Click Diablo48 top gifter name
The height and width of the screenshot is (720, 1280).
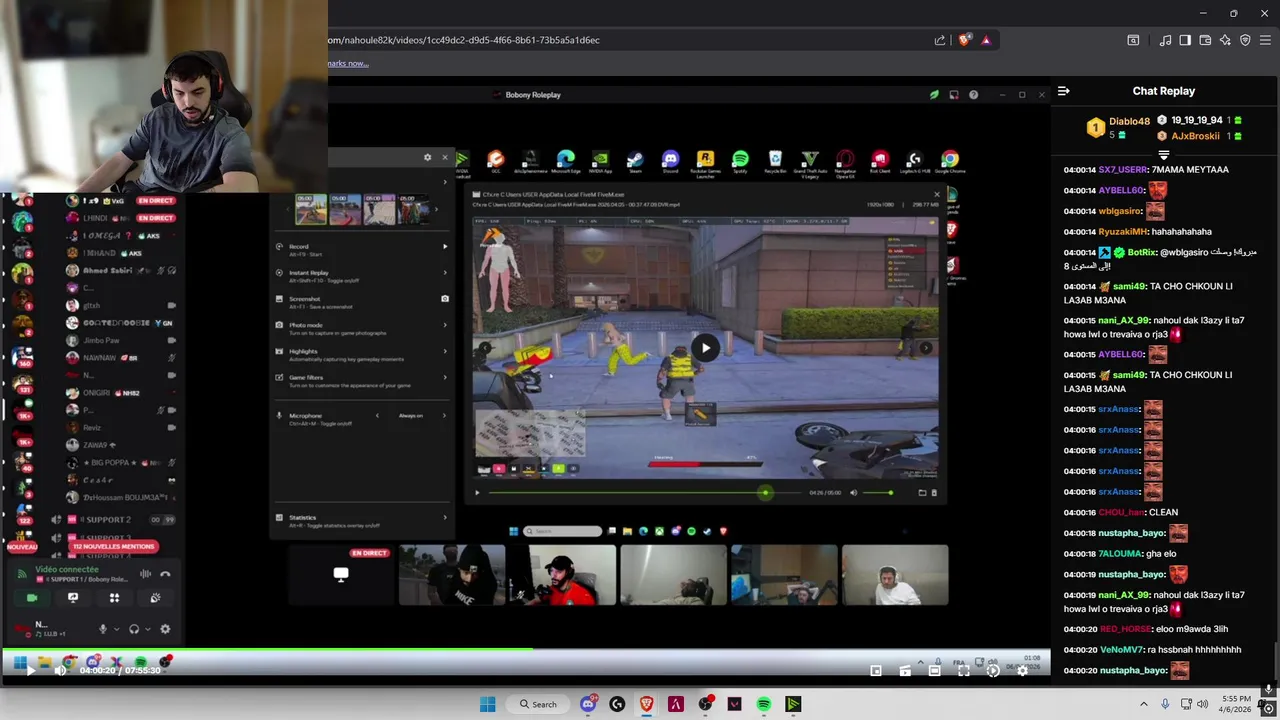pyautogui.click(x=1129, y=121)
